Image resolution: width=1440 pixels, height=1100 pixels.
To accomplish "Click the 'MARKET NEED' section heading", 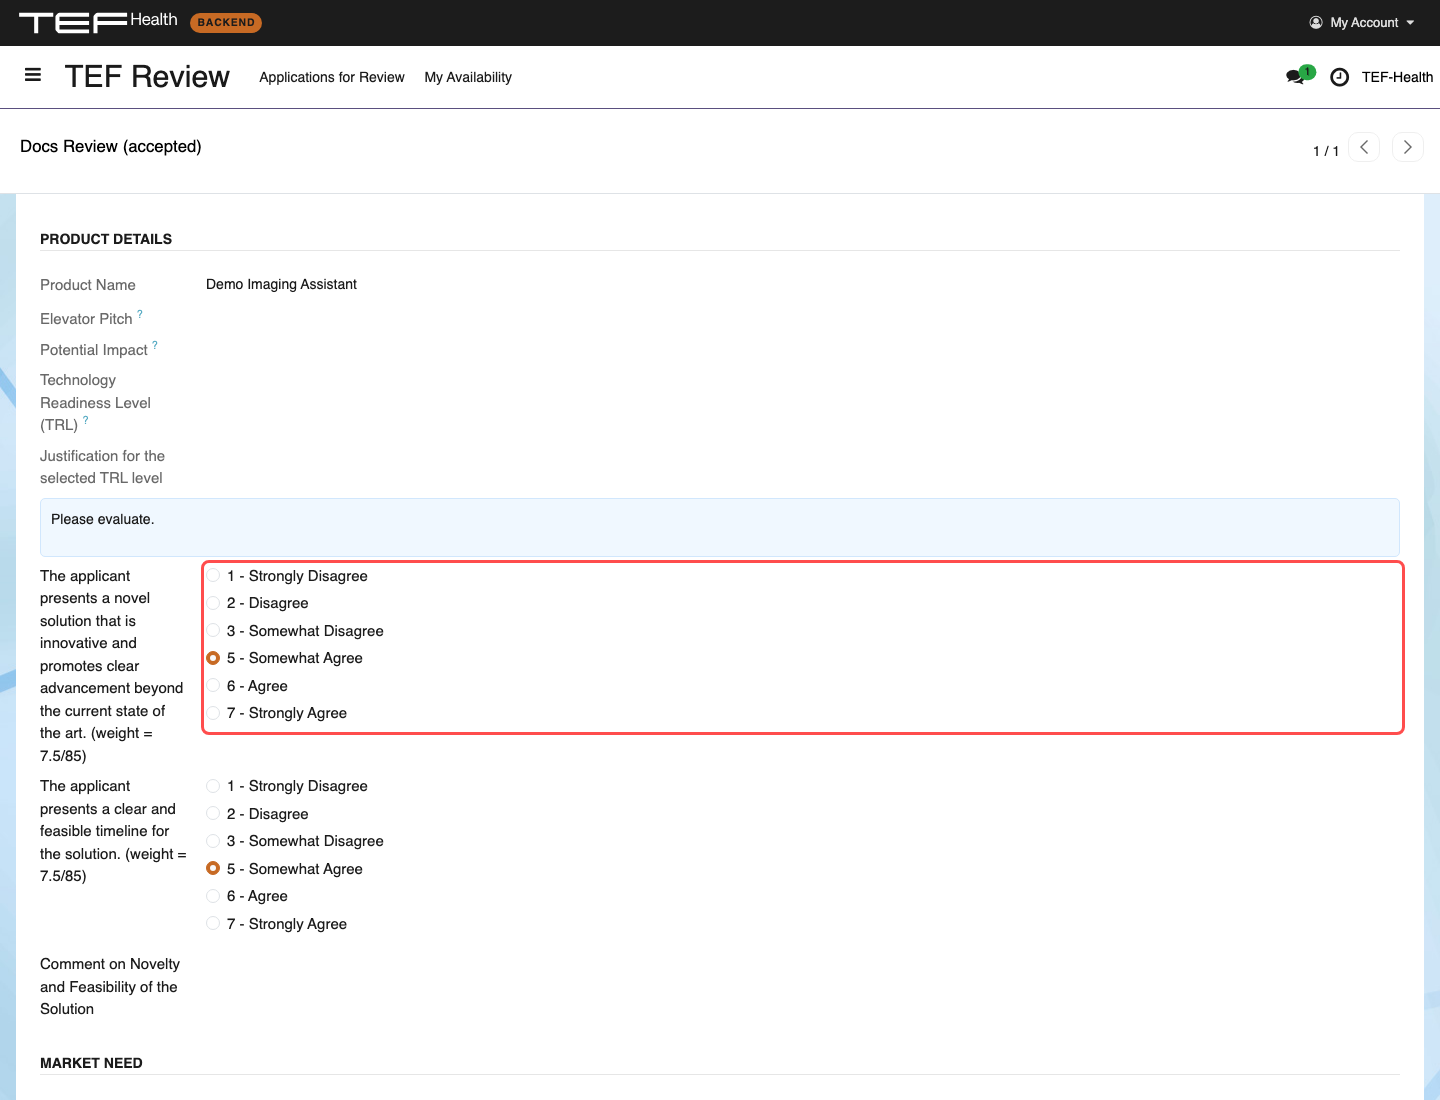I will [91, 1063].
